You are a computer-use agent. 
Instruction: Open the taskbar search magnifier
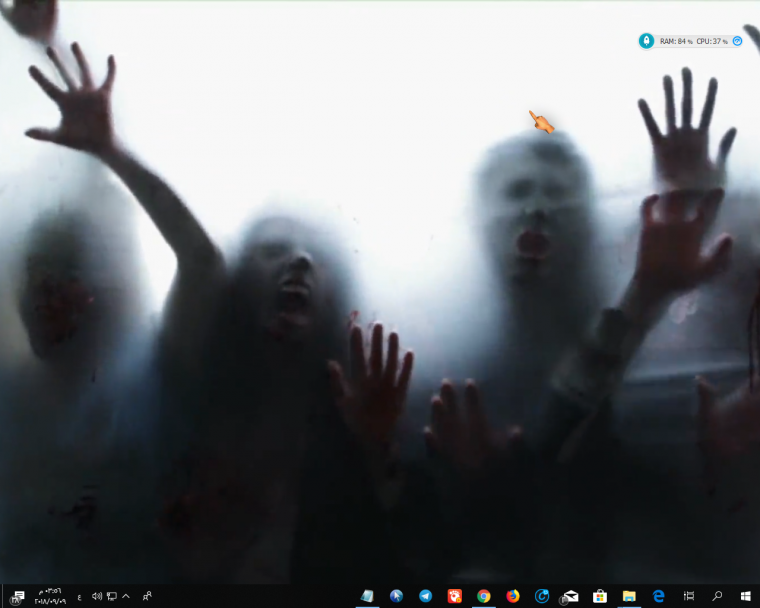[717, 596]
